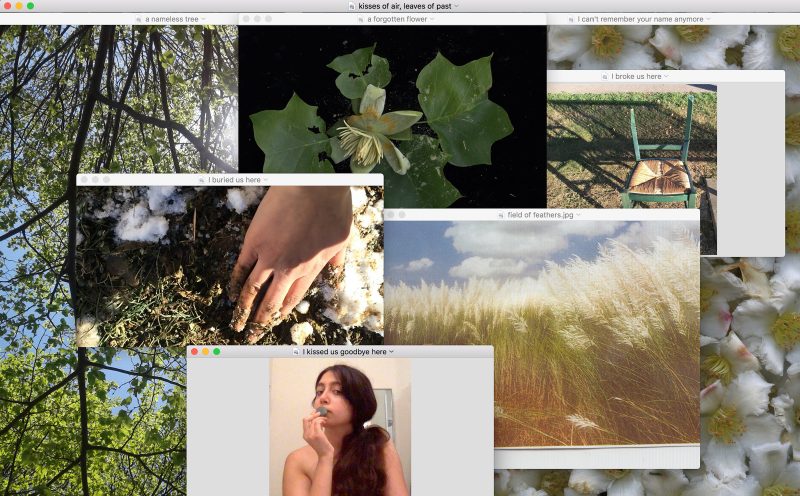
Task: Click the image icon beside "field of feathers.jpg"
Action: (x=500, y=215)
